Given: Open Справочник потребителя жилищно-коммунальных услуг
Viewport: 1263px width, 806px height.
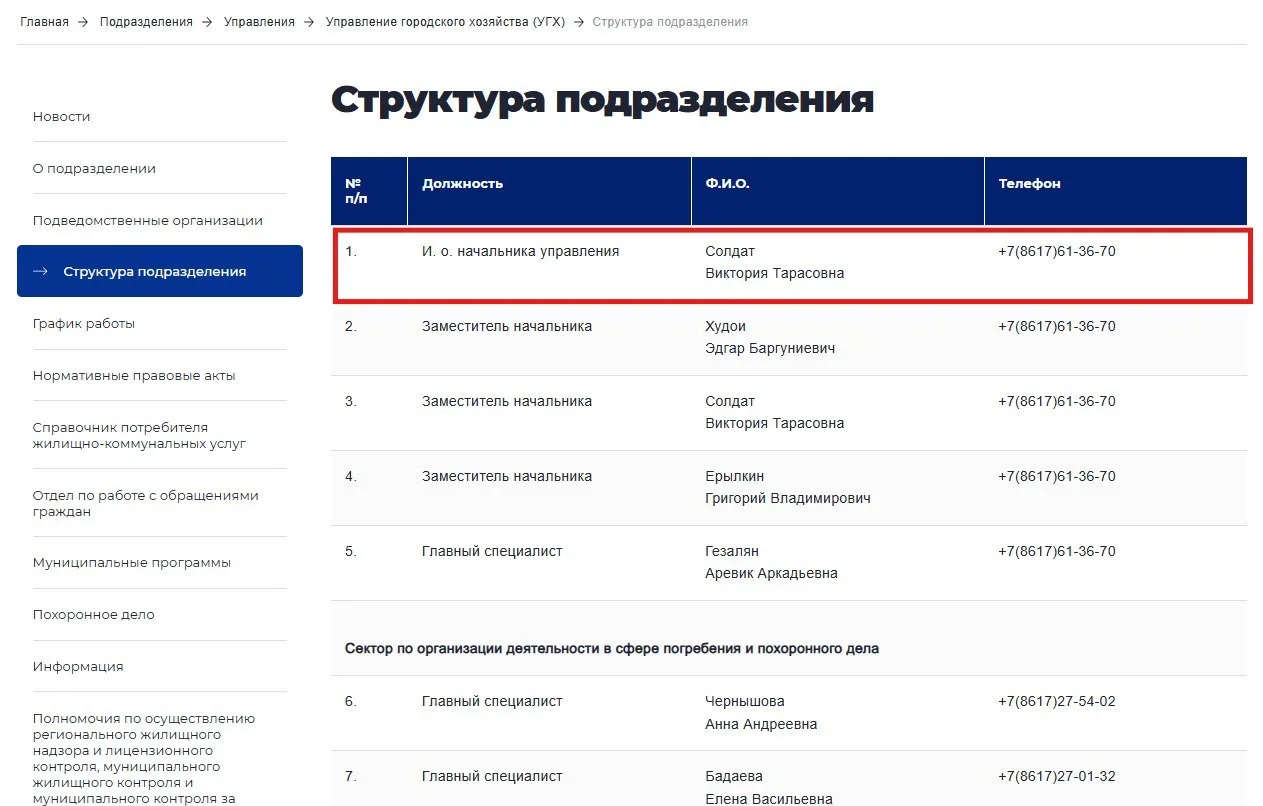Looking at the screenshot, I should pyautogui.click(x=139, y=435).
